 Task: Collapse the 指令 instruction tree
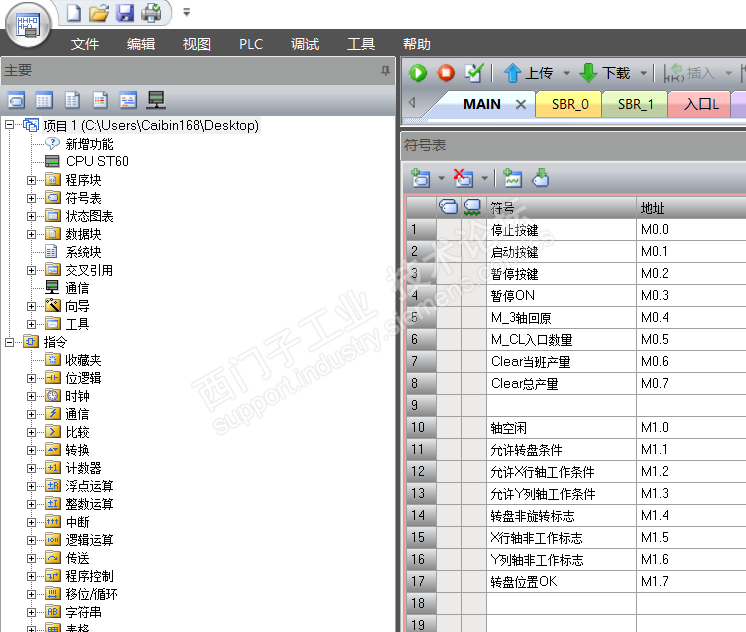(9, 342)
